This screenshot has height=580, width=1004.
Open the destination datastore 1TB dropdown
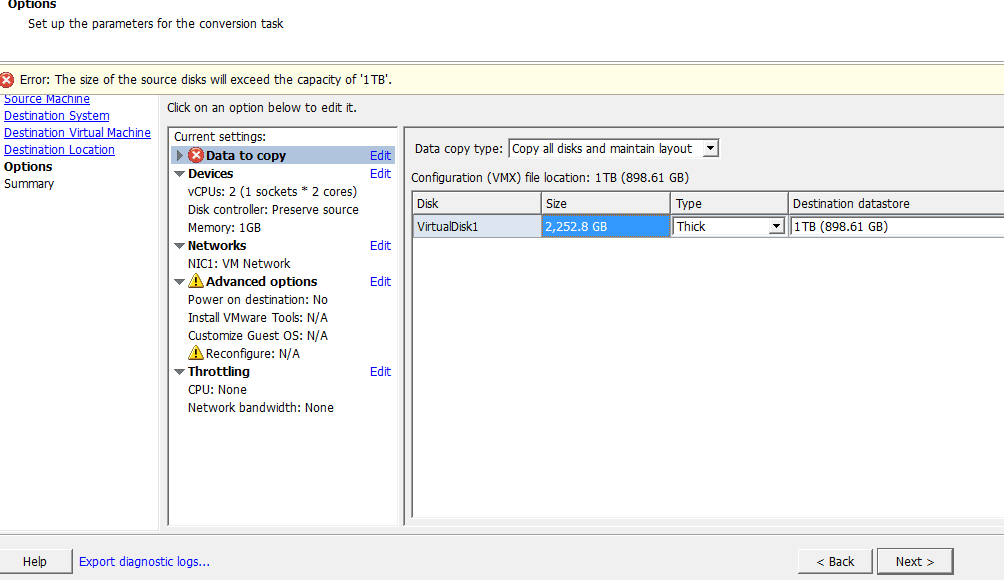point(896,227)
